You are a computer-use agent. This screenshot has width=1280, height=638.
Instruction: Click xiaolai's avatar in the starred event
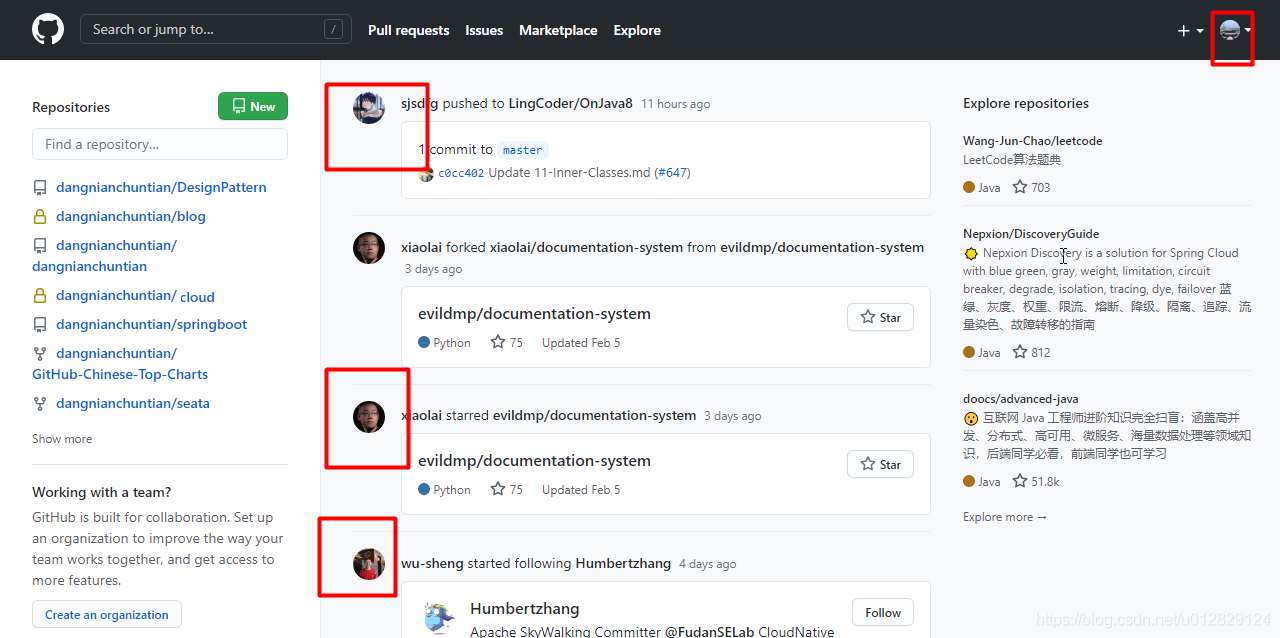click(369, 415)
